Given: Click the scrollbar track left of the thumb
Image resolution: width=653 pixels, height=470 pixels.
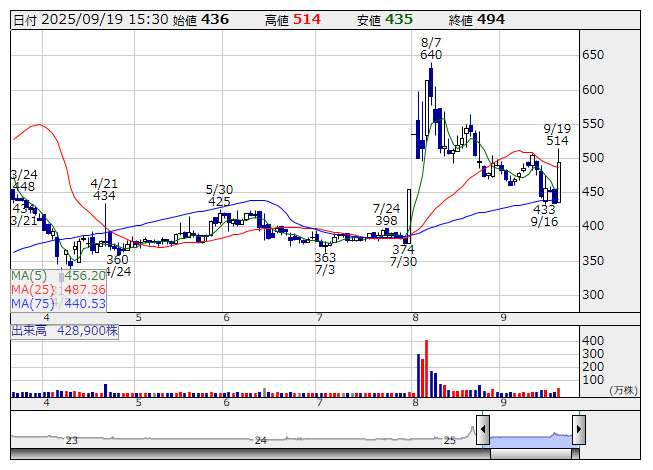Looking at the screenshot, I should 250,454.
